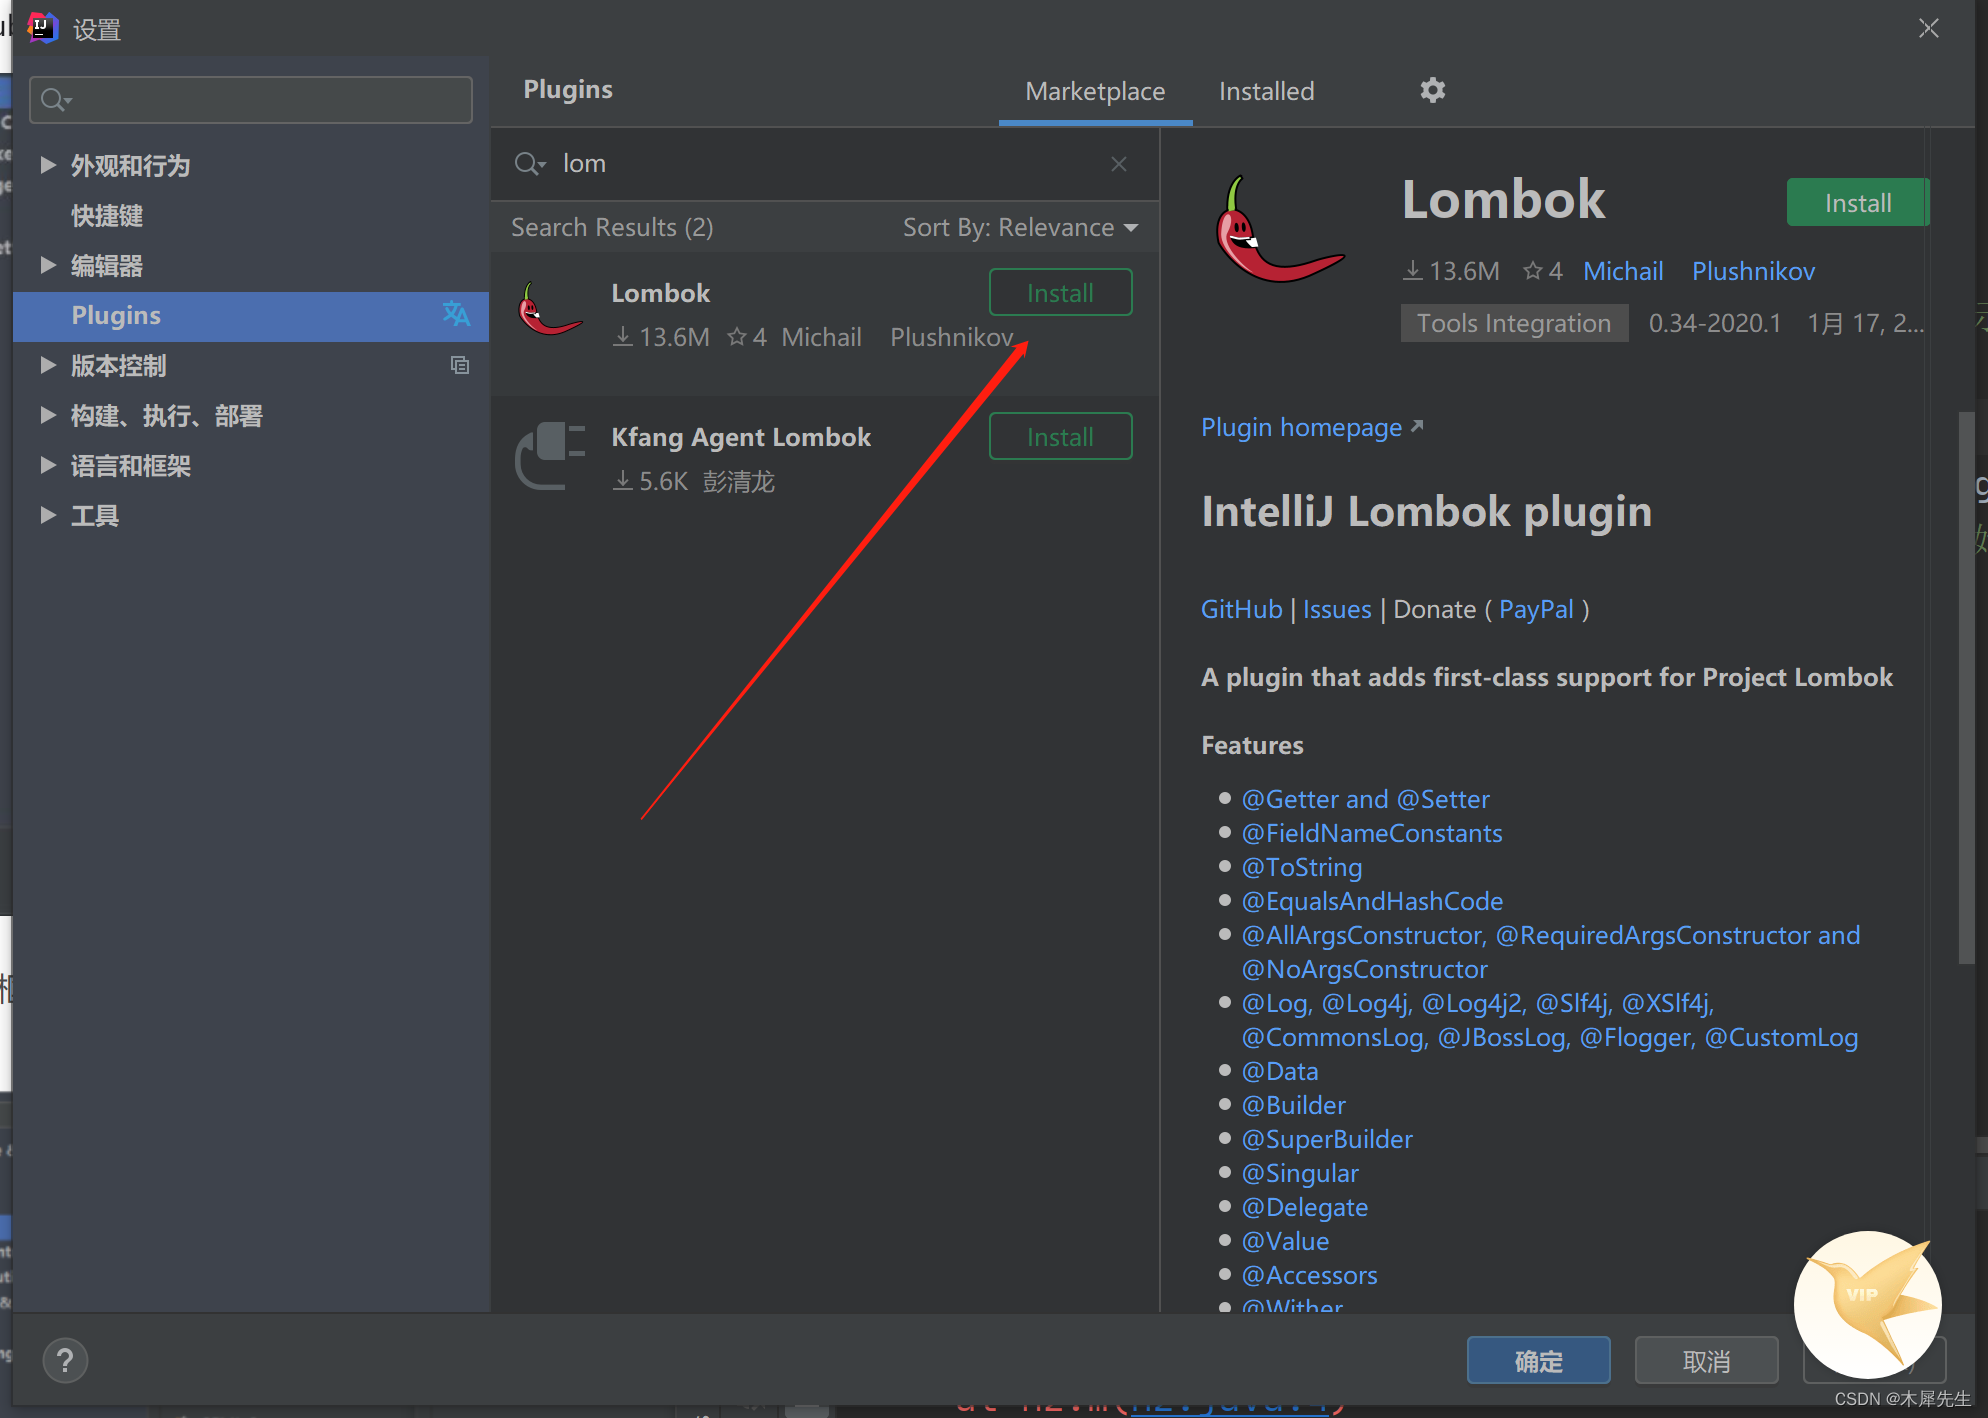Open the @Data feature link

pos(1280,1071)
